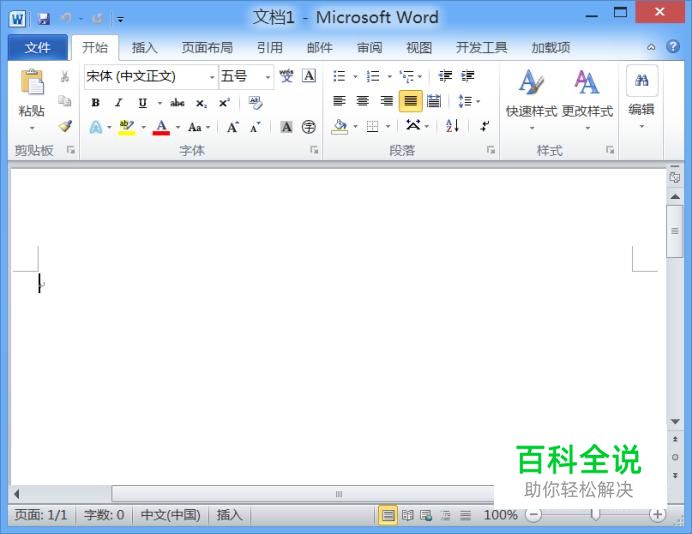Minimize the ribbon with caret icon
This screenshot has height=534, width=692.
[651, 47]
